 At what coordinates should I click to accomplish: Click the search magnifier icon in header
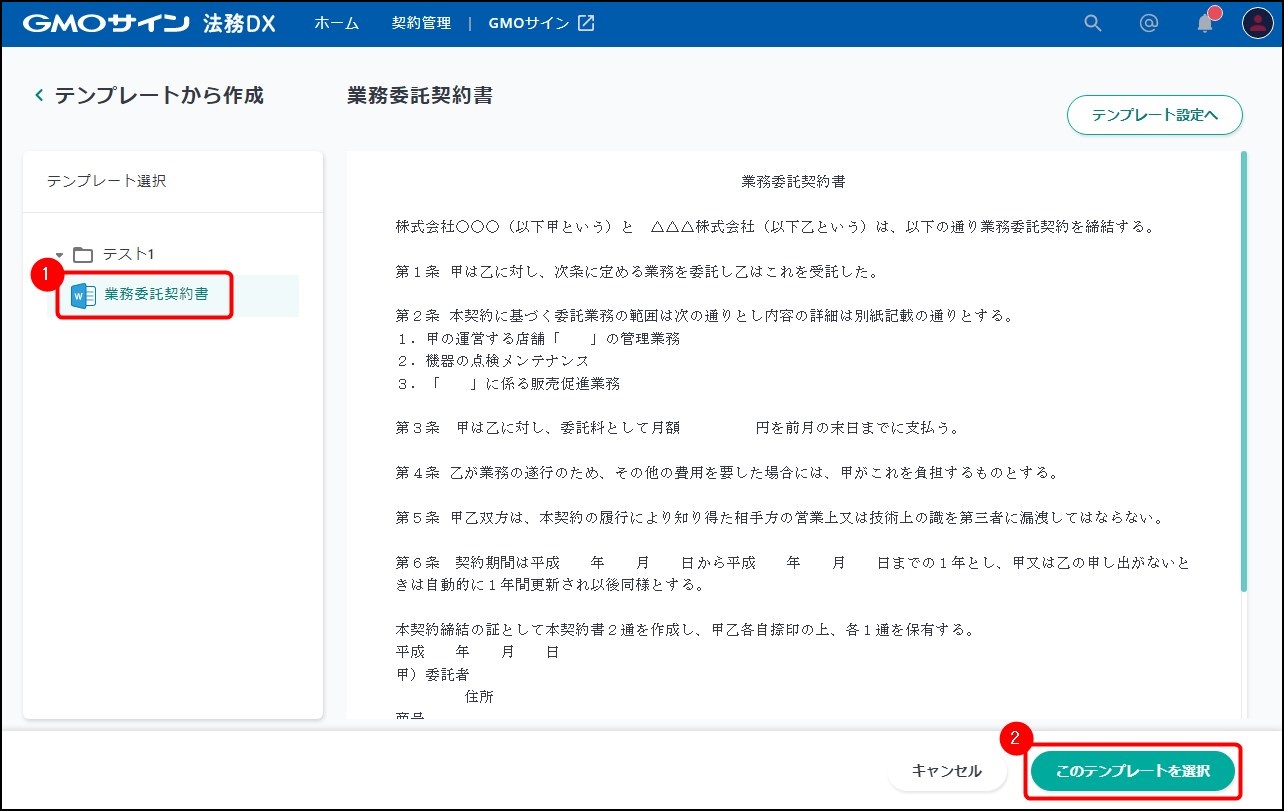[x=1093, y=23]
